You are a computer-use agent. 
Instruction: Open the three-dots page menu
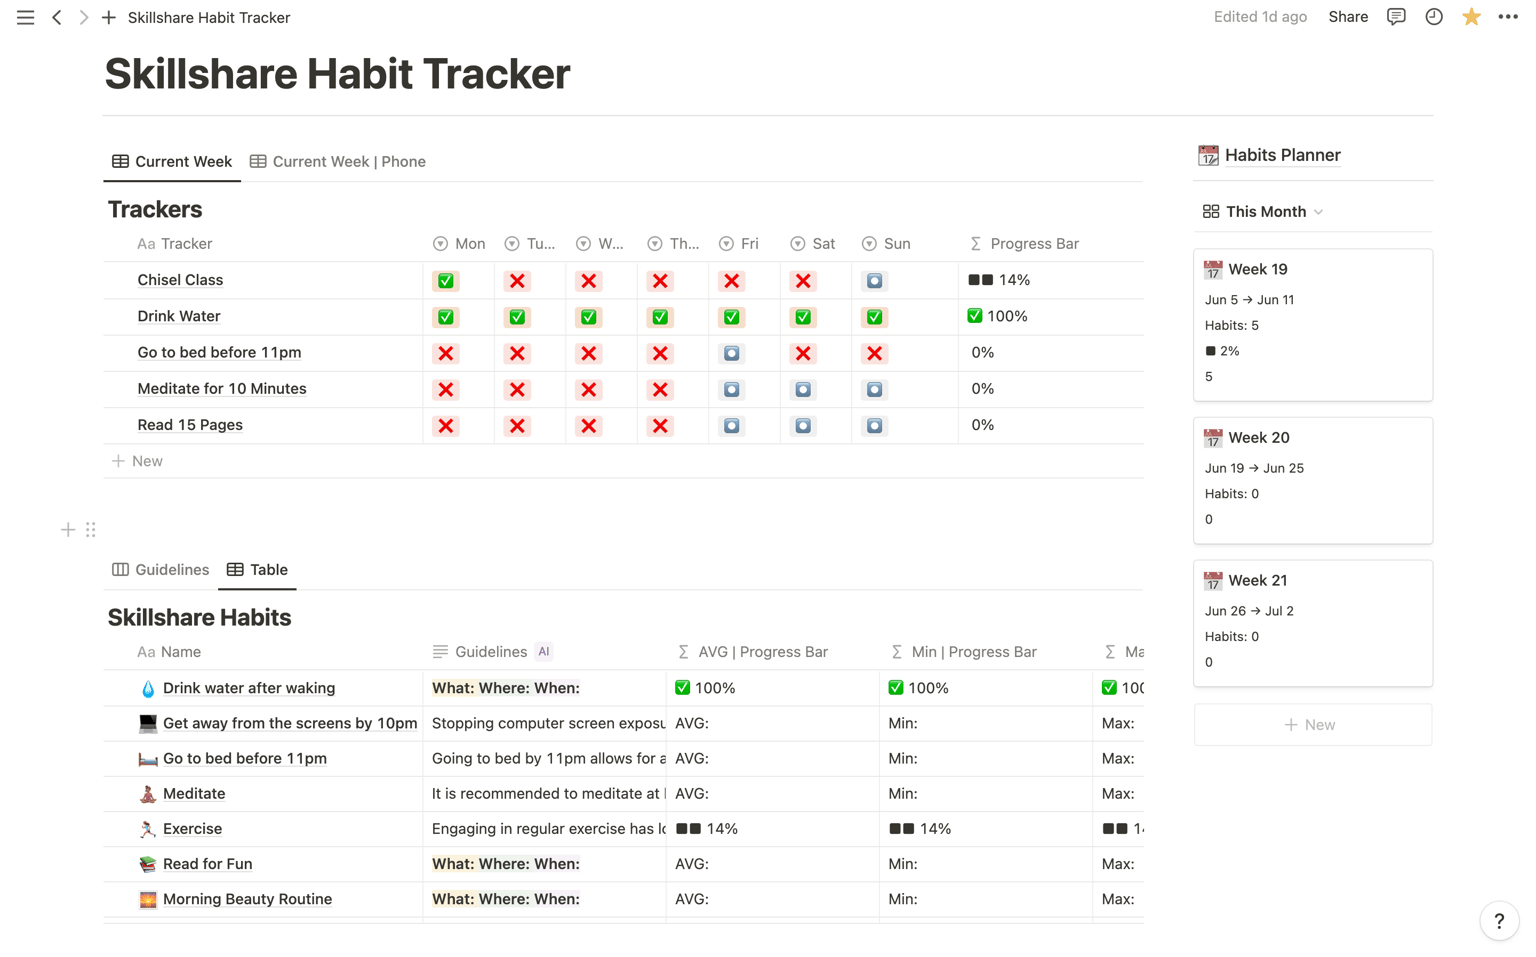click(1508, 17)
